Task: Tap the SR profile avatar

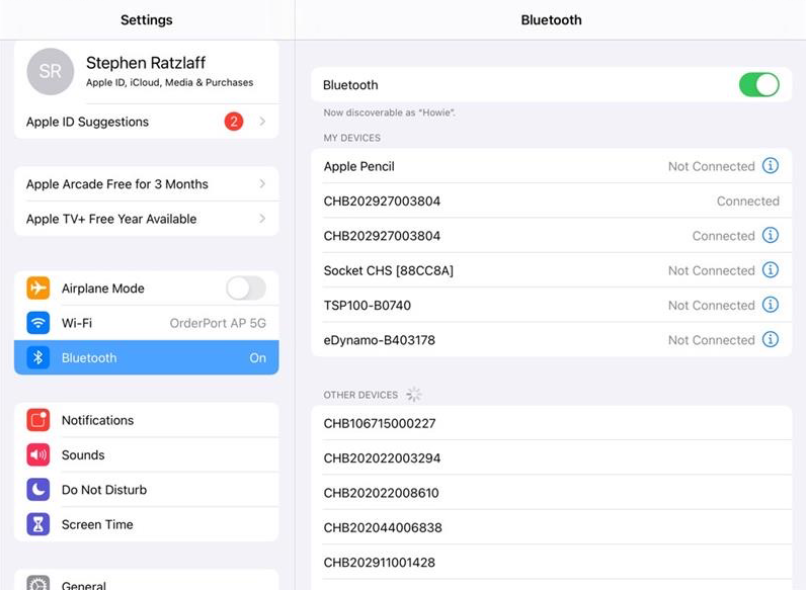Action: tap(50, 71)
